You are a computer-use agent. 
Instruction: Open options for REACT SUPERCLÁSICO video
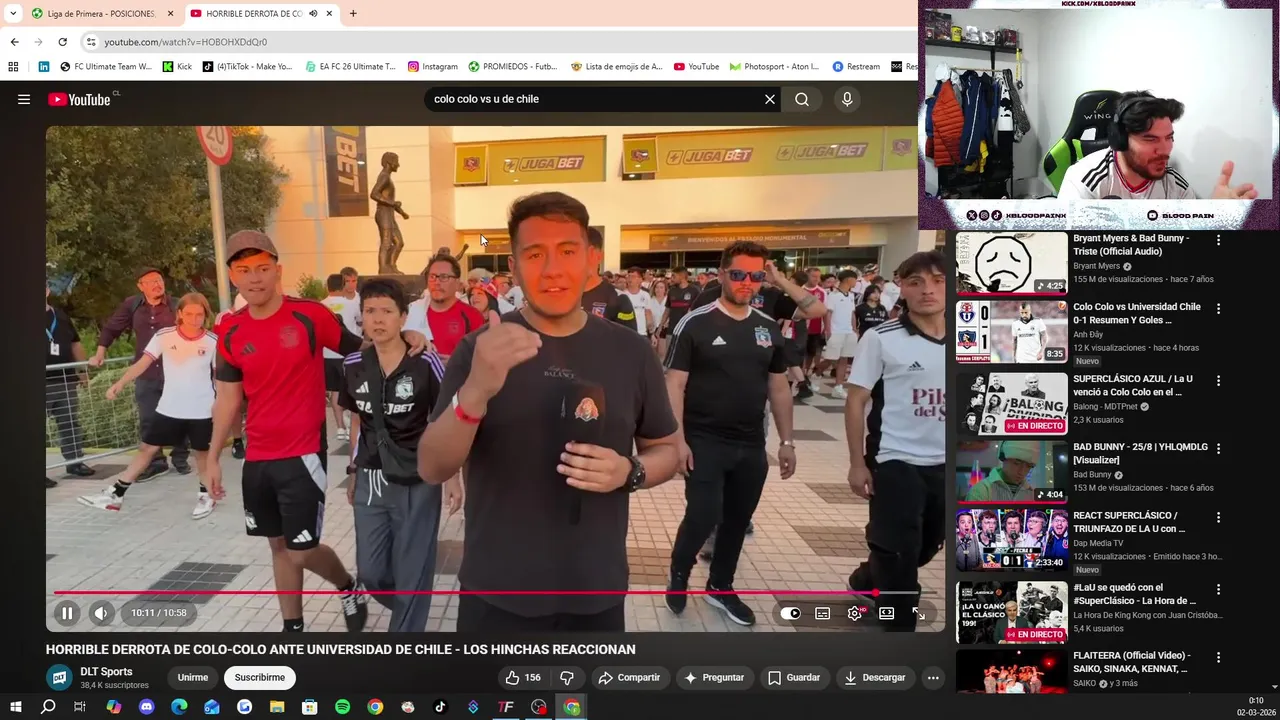point(1218,517)
